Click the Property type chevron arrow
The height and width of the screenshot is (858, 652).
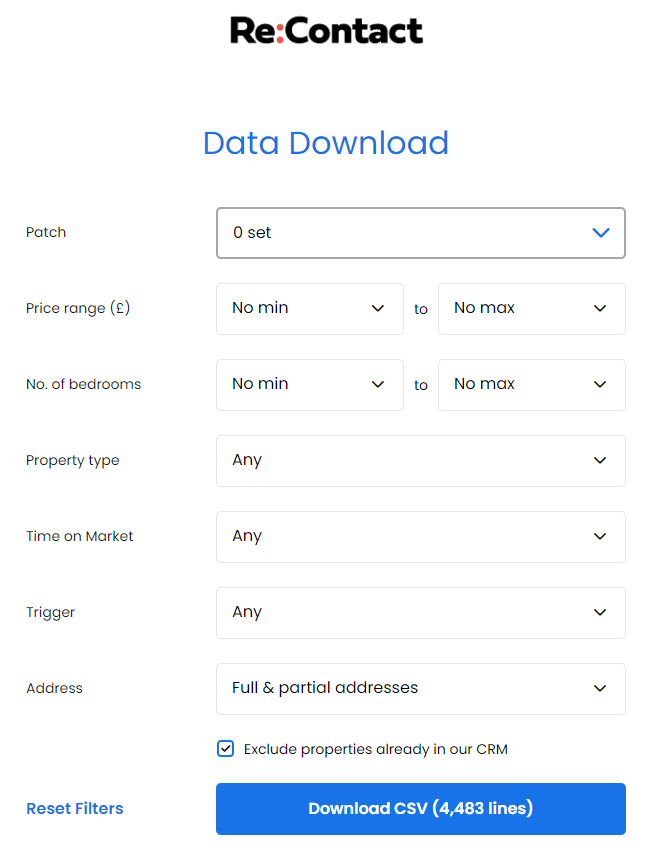pyautogui.click(x=600, y=461)
